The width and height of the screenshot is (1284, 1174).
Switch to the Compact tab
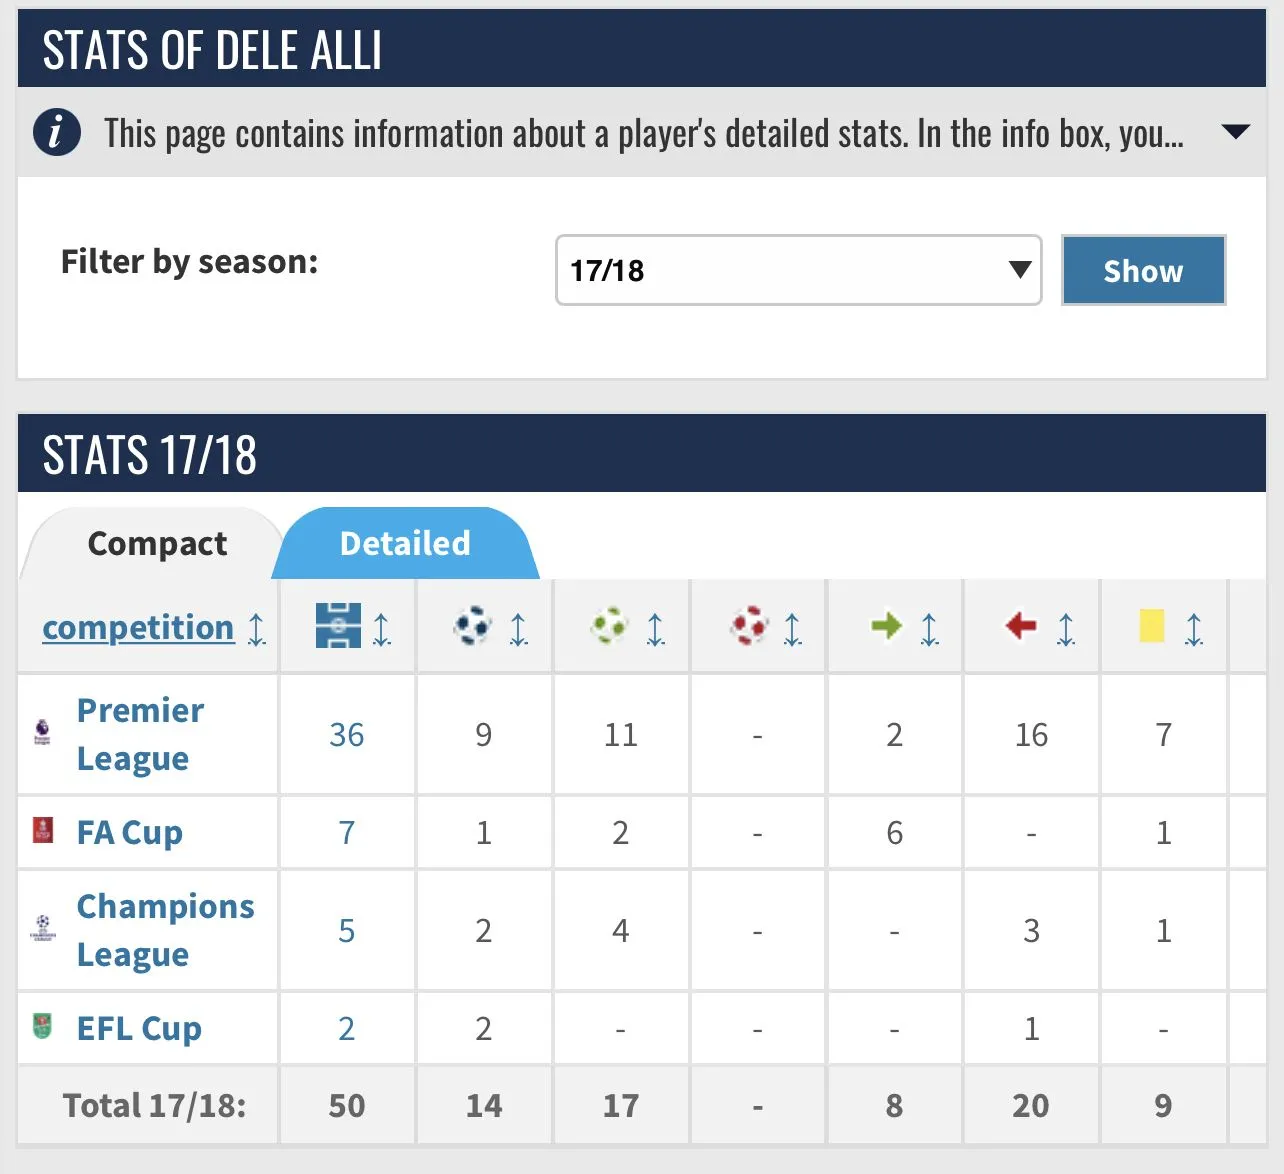point(157,543)
